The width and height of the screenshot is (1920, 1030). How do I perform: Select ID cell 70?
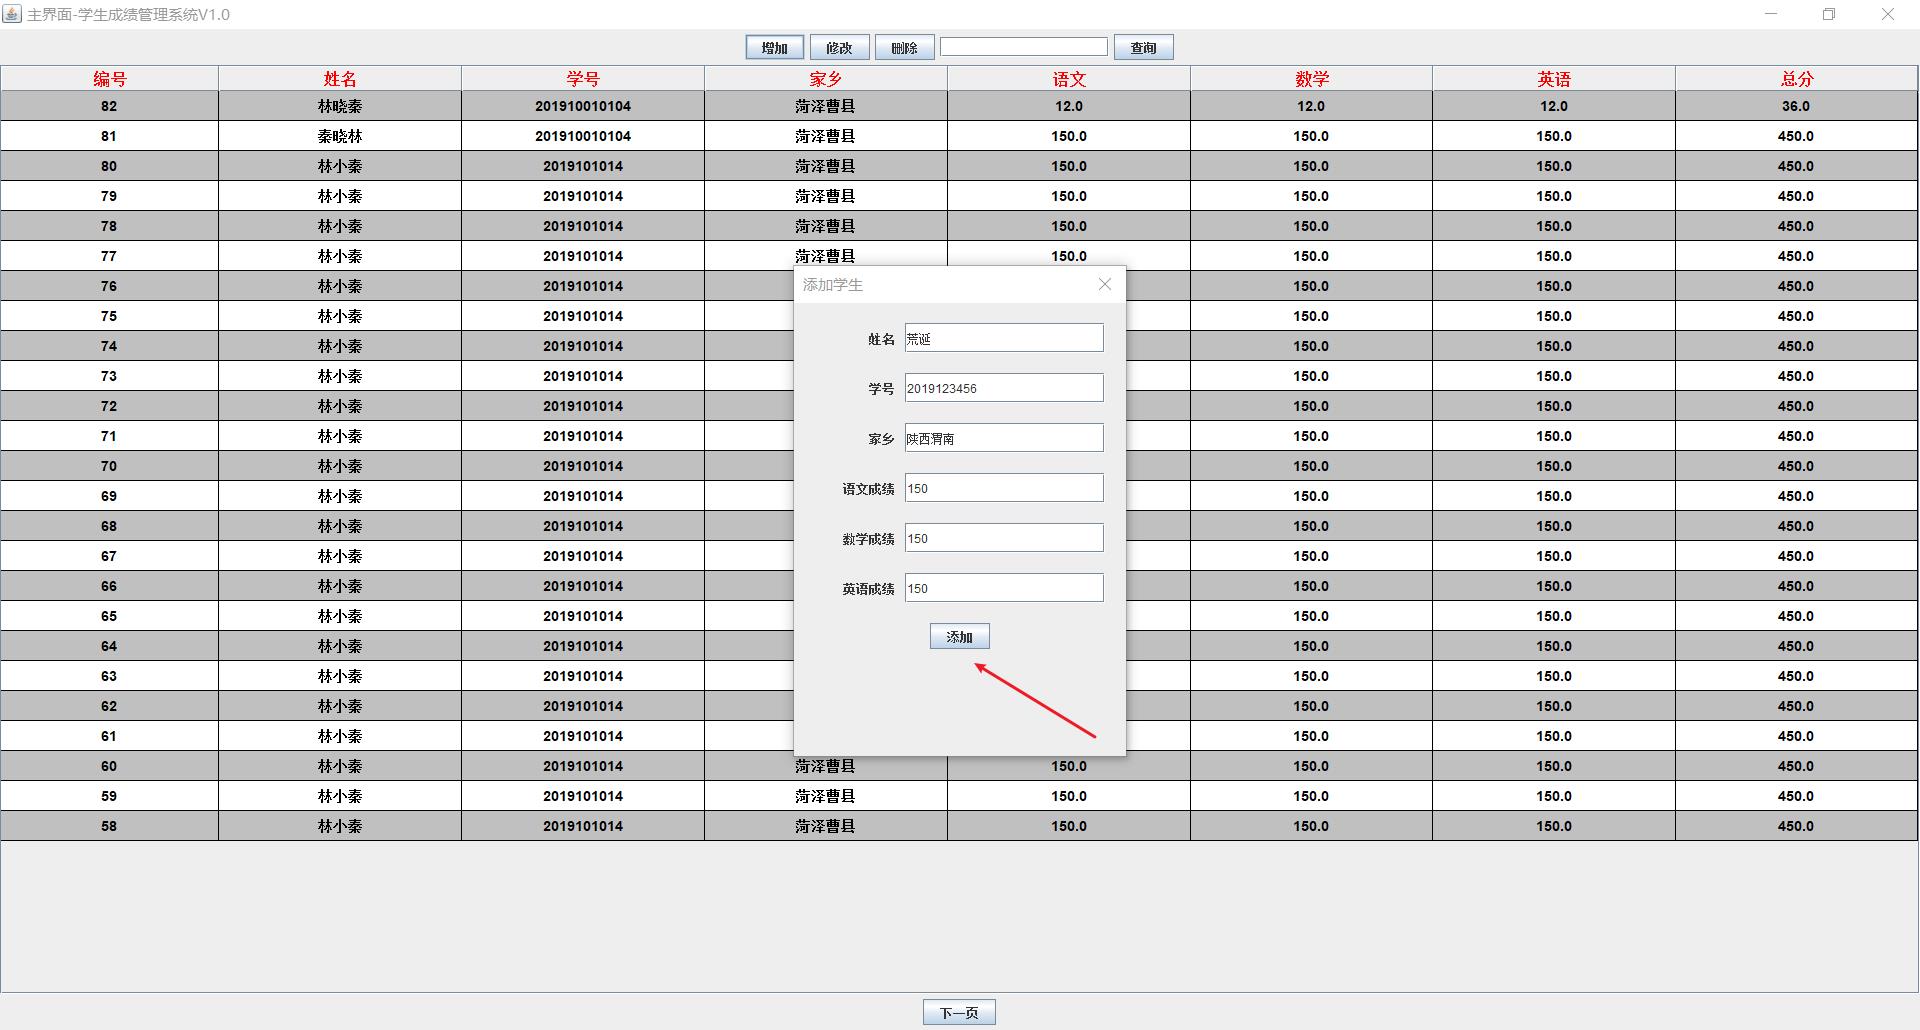click(109, 466)
